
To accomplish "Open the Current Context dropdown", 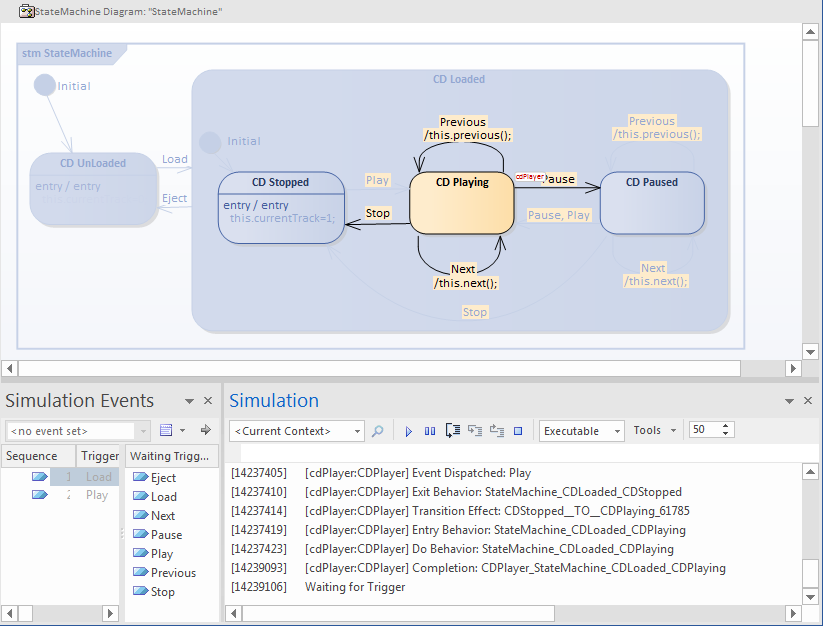I will point(358,430).
